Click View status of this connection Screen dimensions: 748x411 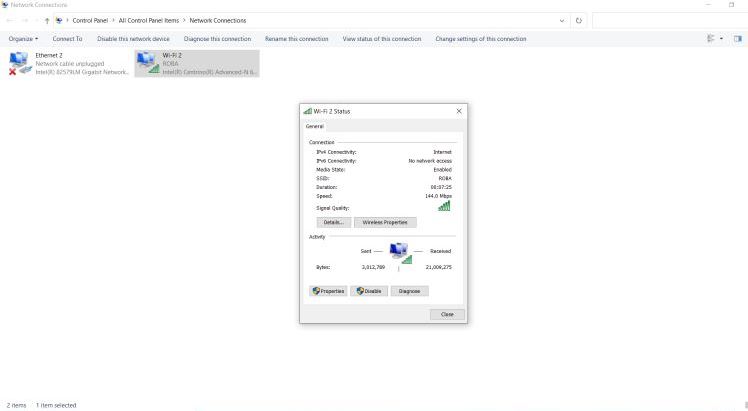[x=382, y=39]
